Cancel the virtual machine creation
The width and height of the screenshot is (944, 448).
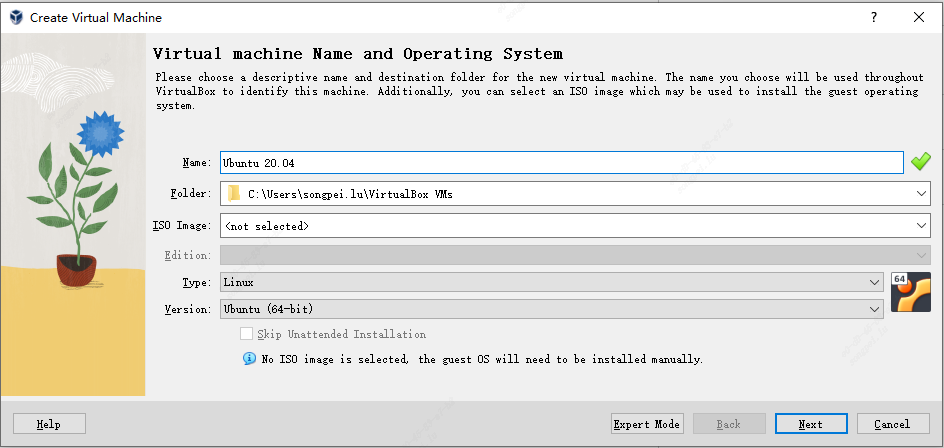893,424
